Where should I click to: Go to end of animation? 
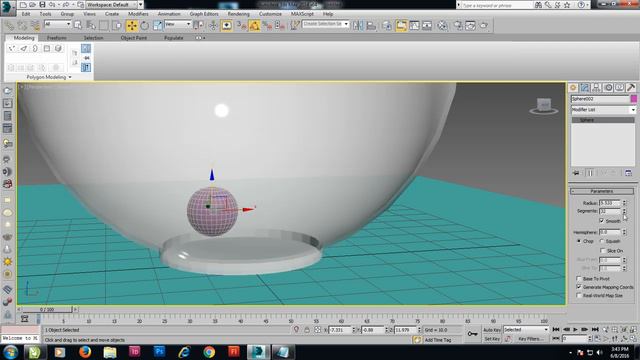595,329
